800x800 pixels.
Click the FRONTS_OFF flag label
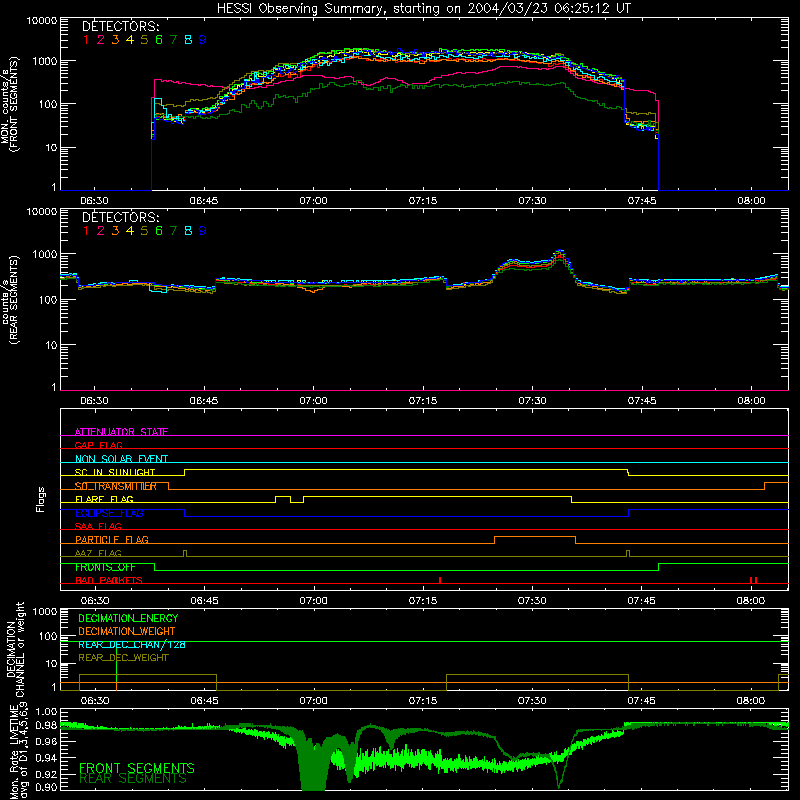tap(105, 567)
